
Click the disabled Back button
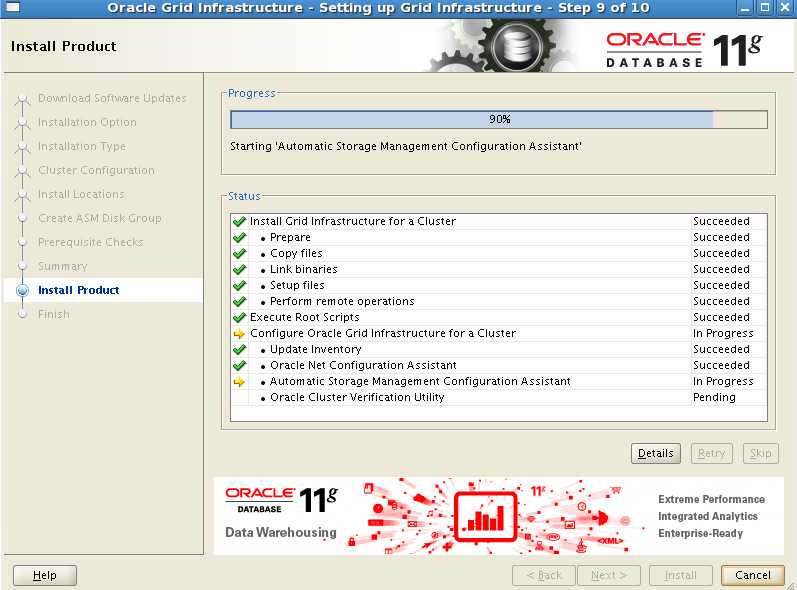pos(544,575)
